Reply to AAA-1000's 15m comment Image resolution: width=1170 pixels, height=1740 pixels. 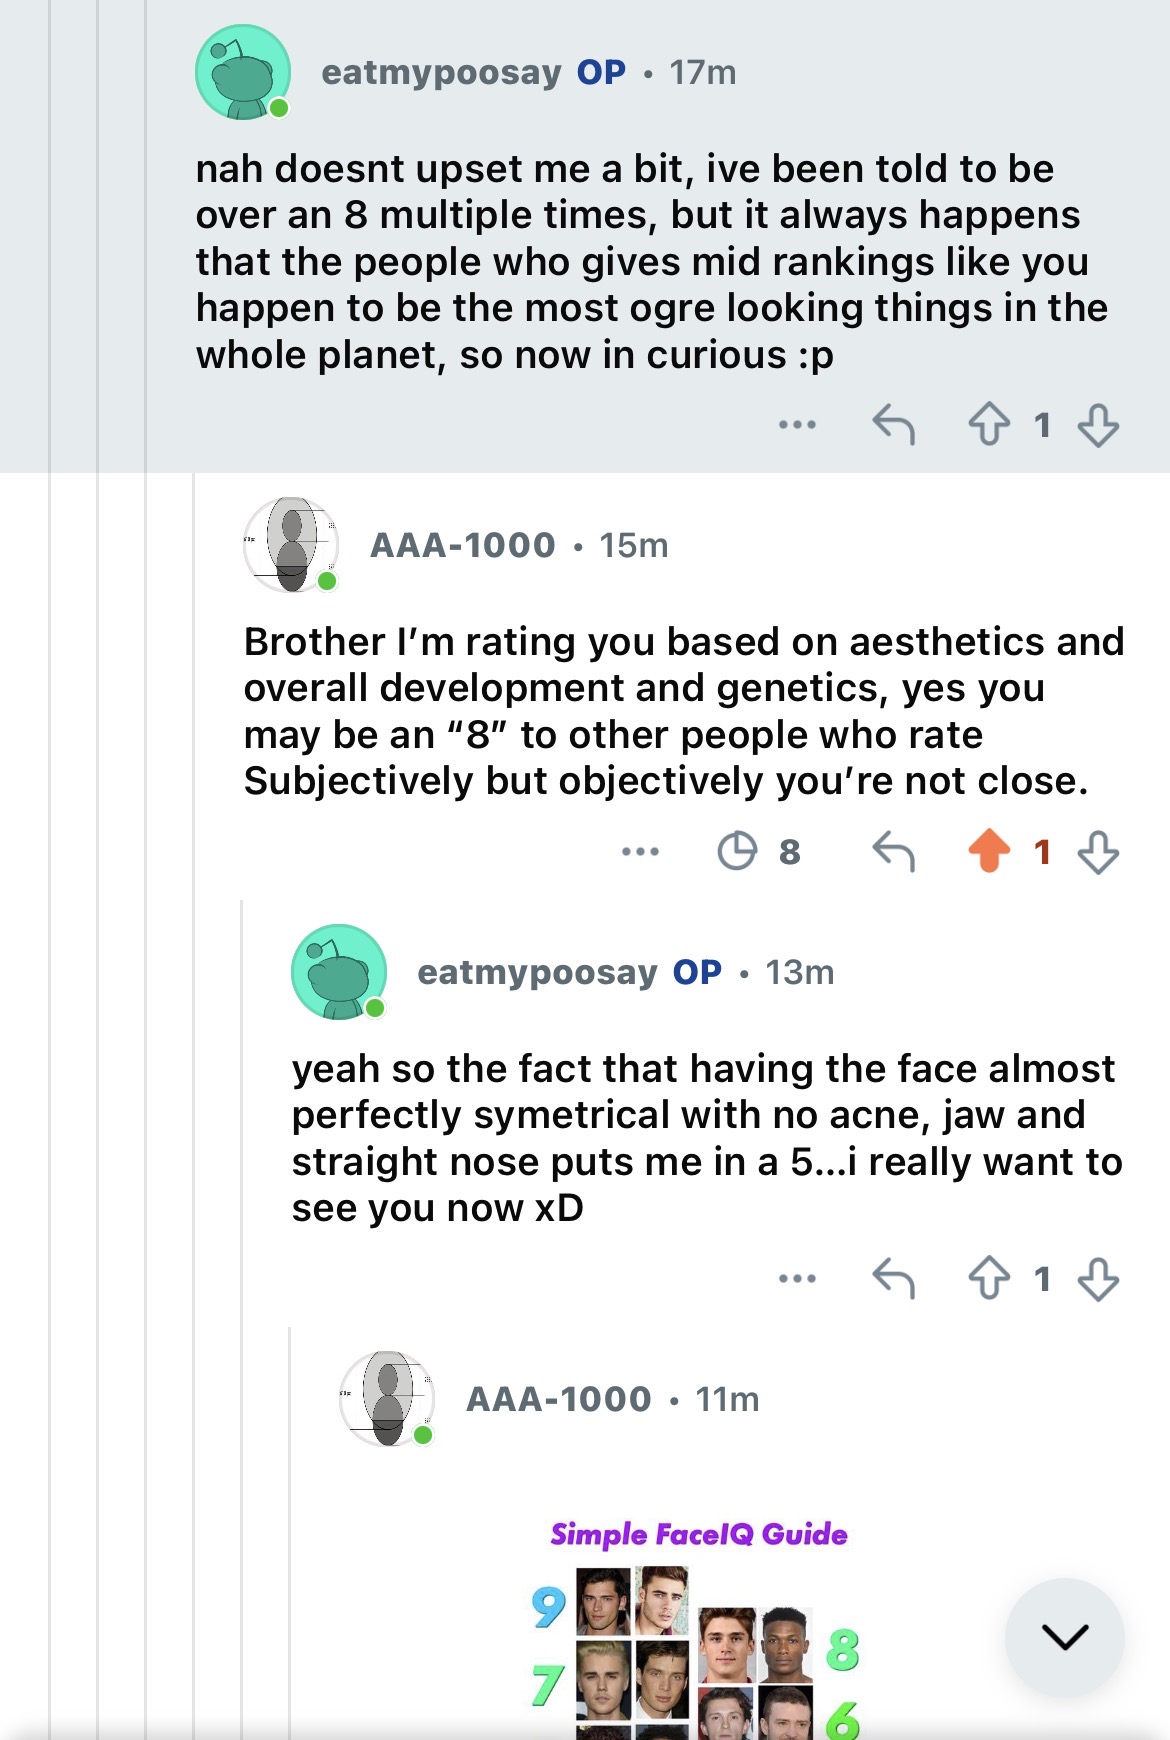pyautogui.click(x=893, y=852)
